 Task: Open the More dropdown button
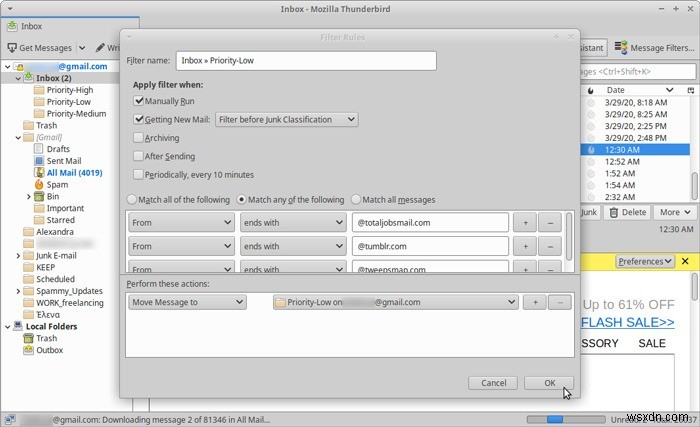[x=675, y=212]
